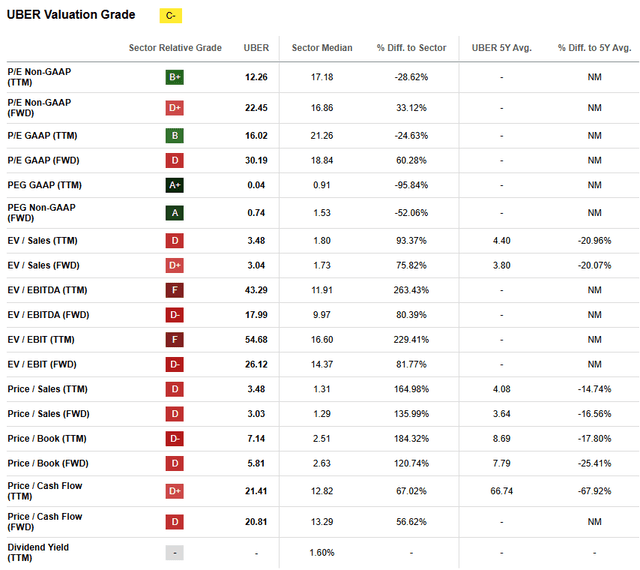
Task: Click the gray dash badge for Dividend Yield (TTM)
Action: point(175,553)
